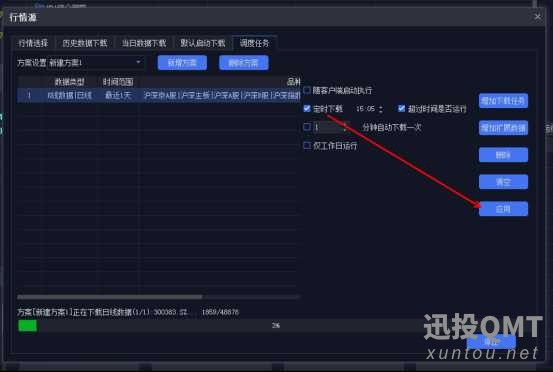553x372 pixels.
Task: Select the 默认启动下载 tab
Action: [x=203, y=43]
